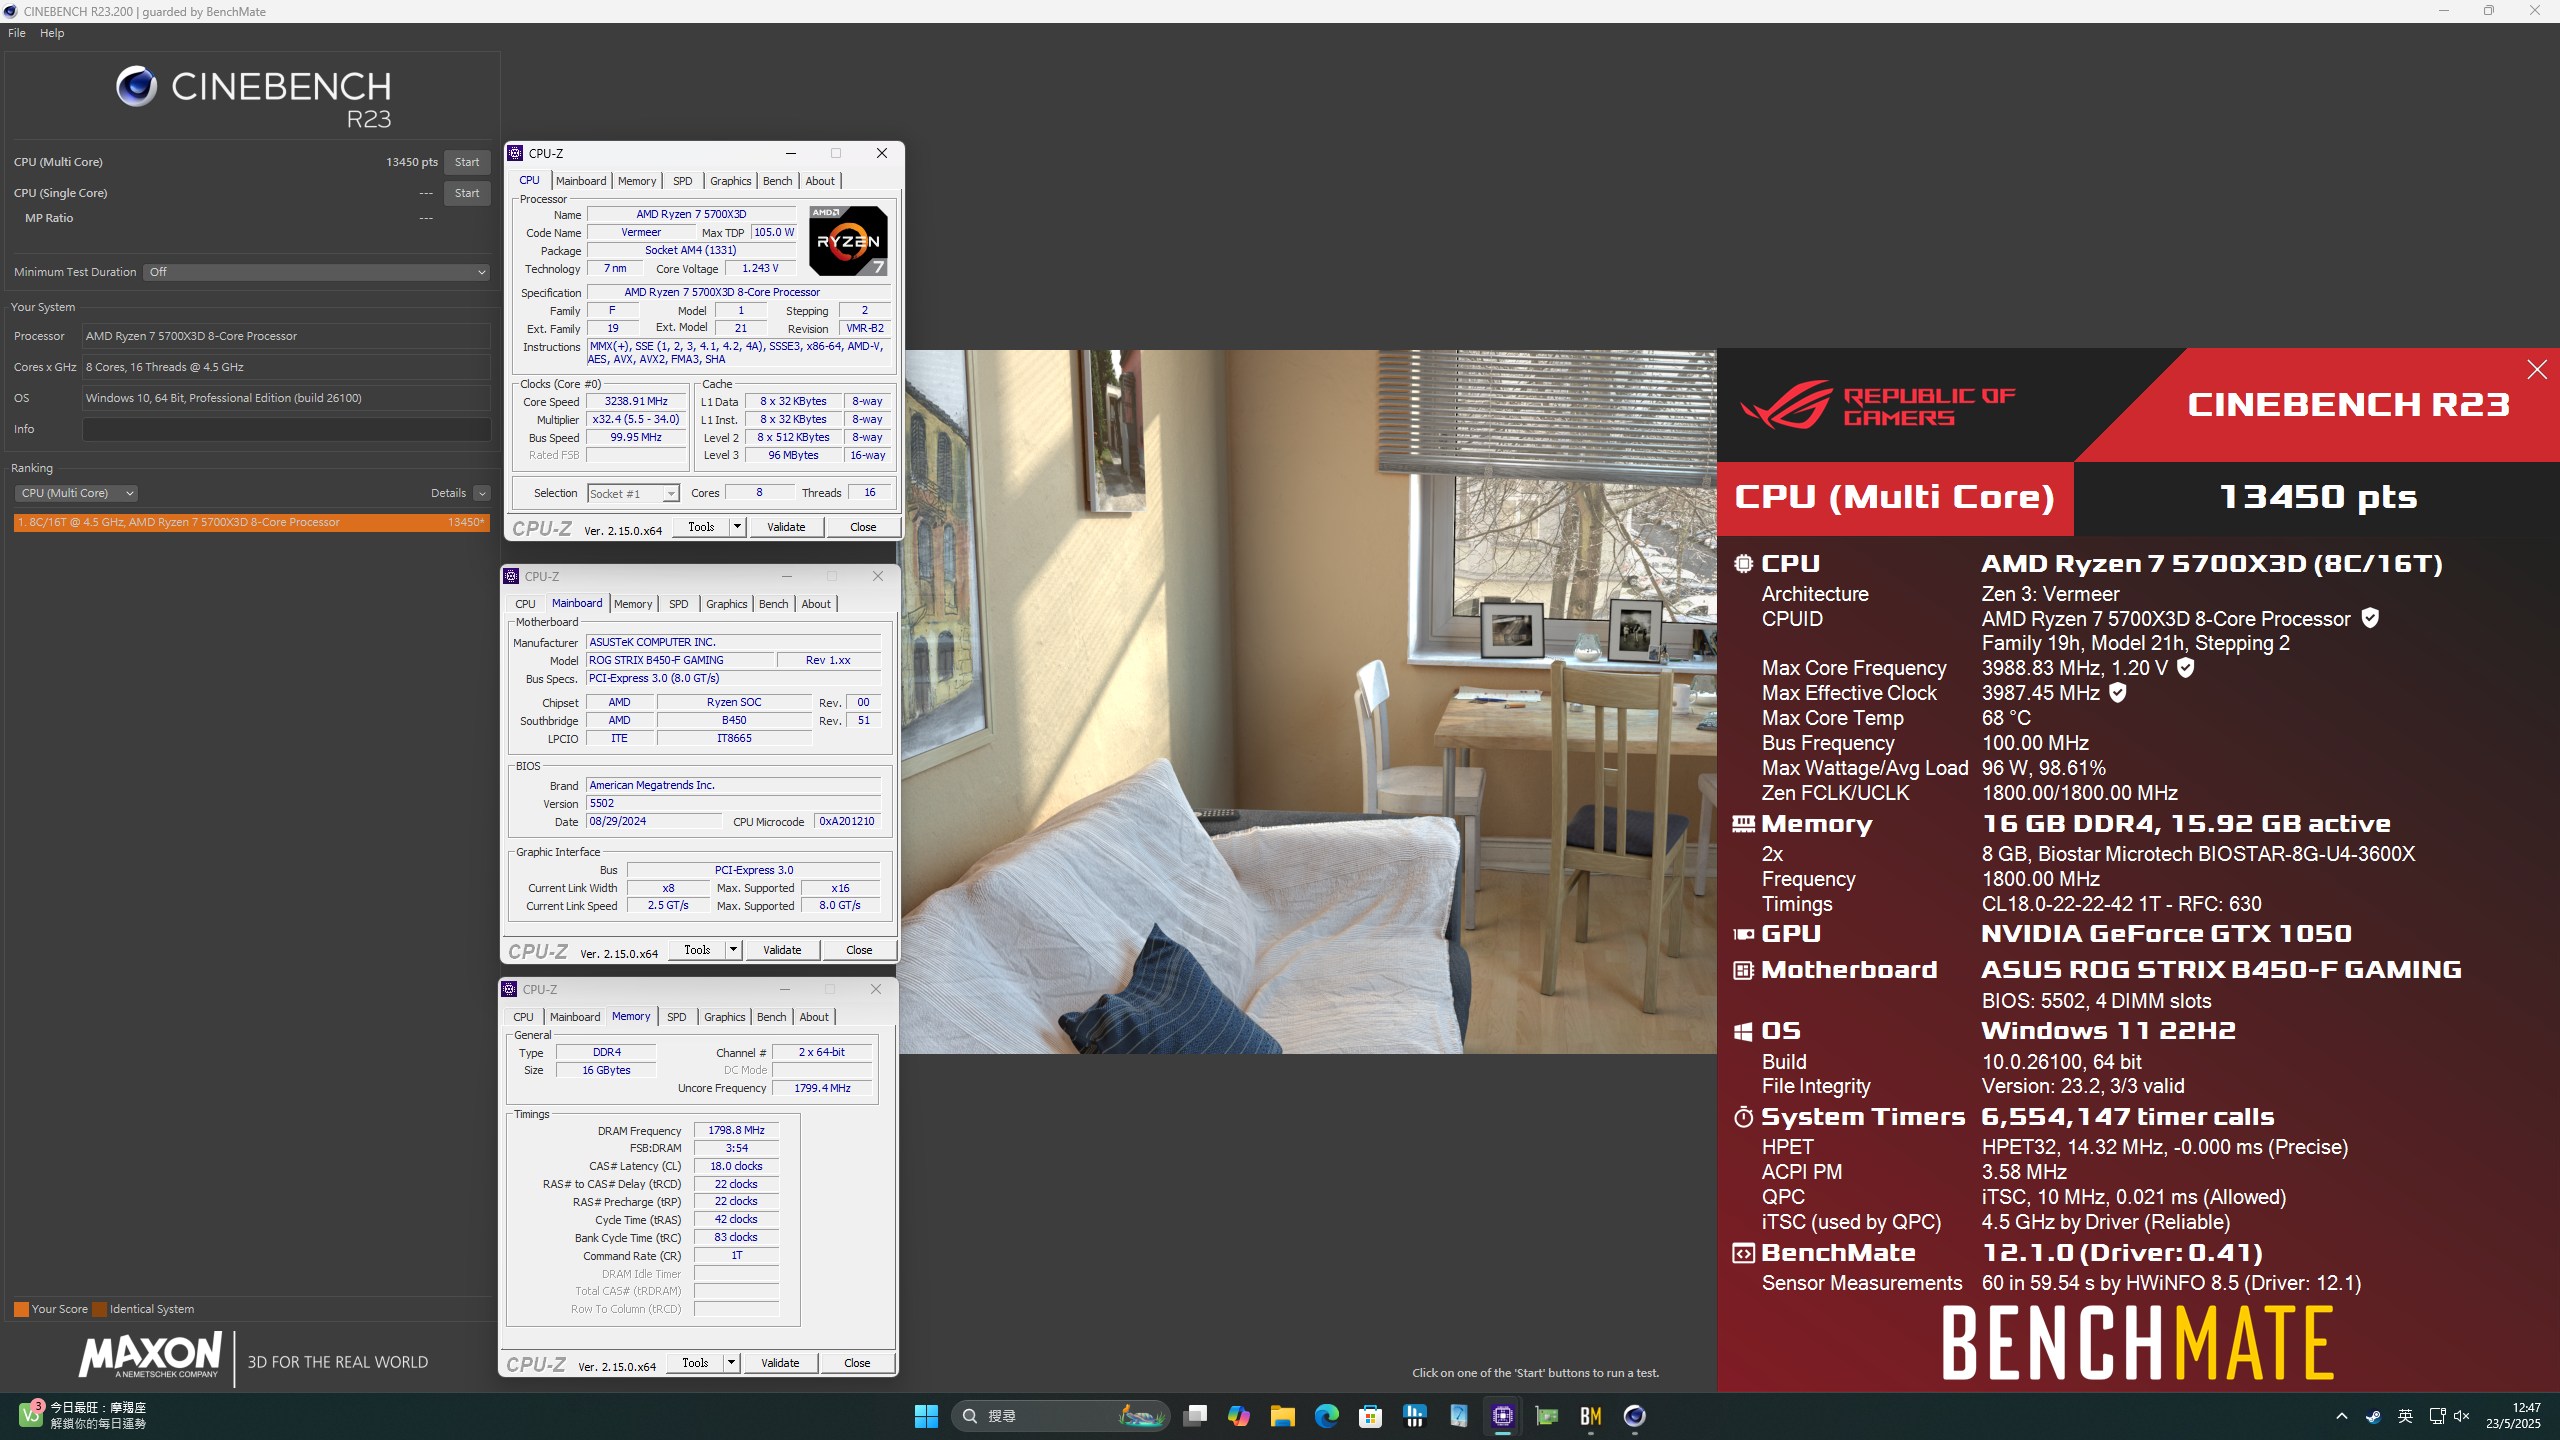Open Steam from the system tray

(2373, 1416)
